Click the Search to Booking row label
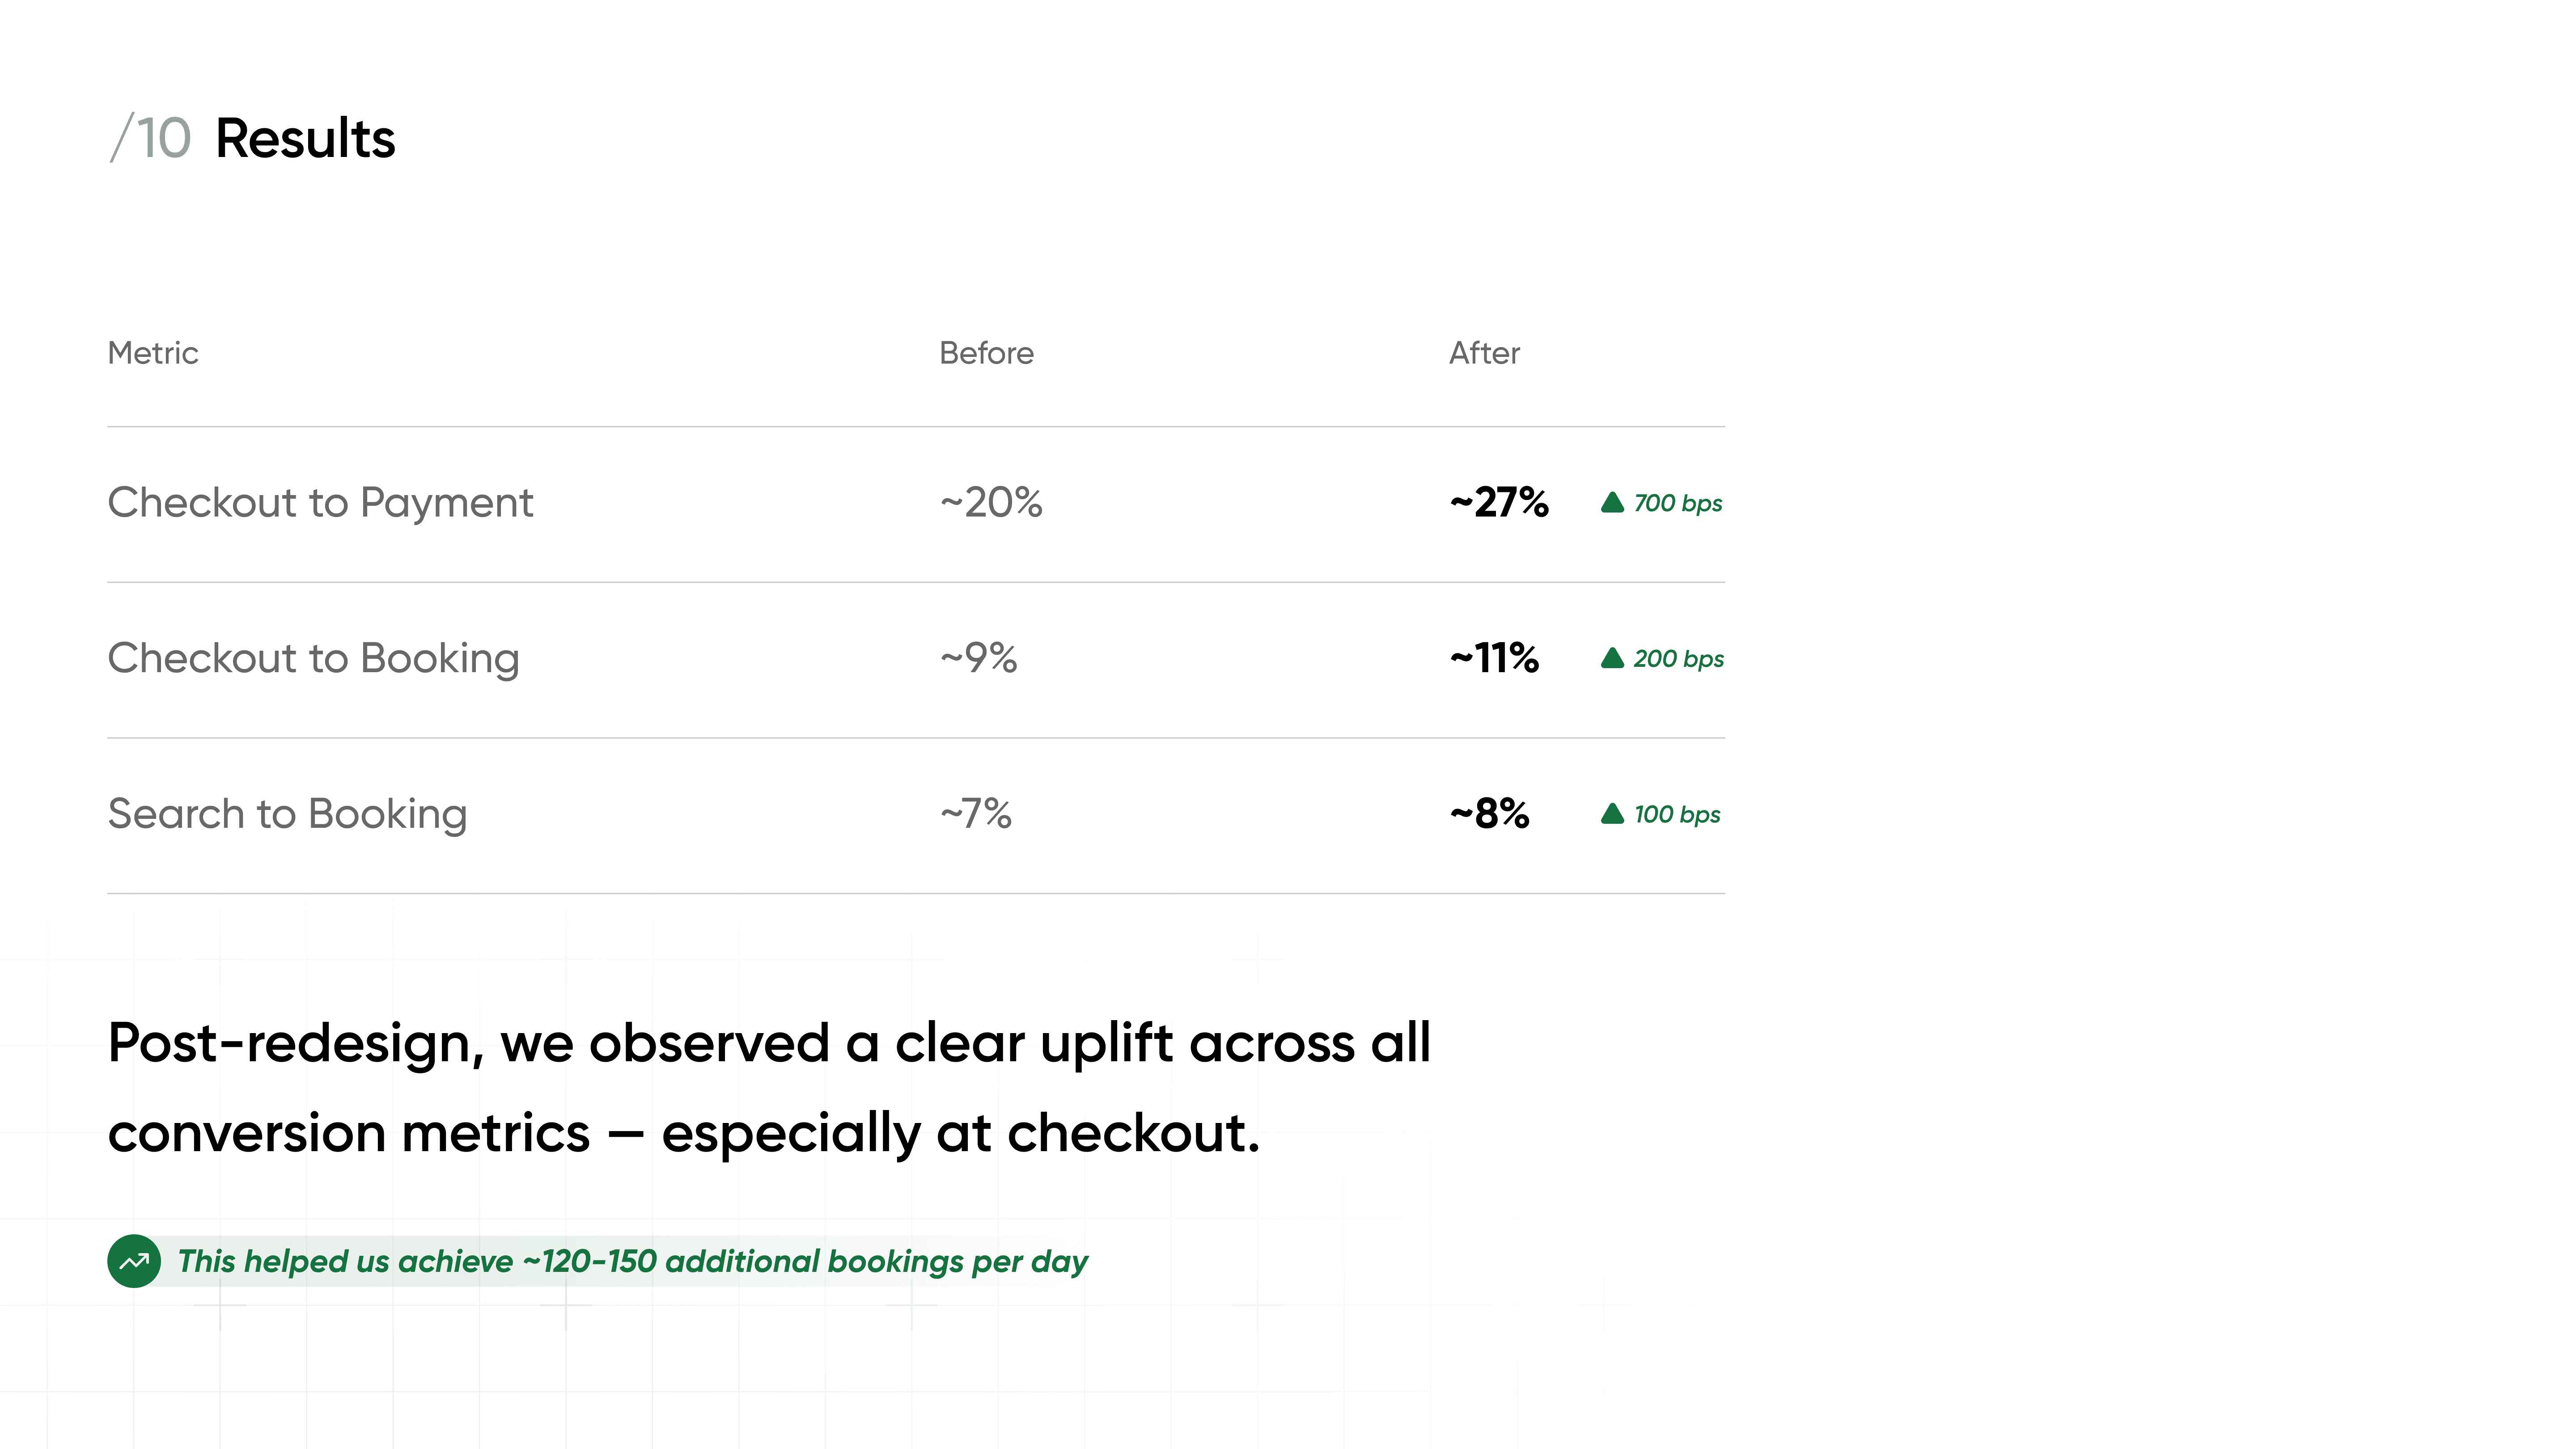Viewport: 2576px width, 1449px height. point(287,814)
